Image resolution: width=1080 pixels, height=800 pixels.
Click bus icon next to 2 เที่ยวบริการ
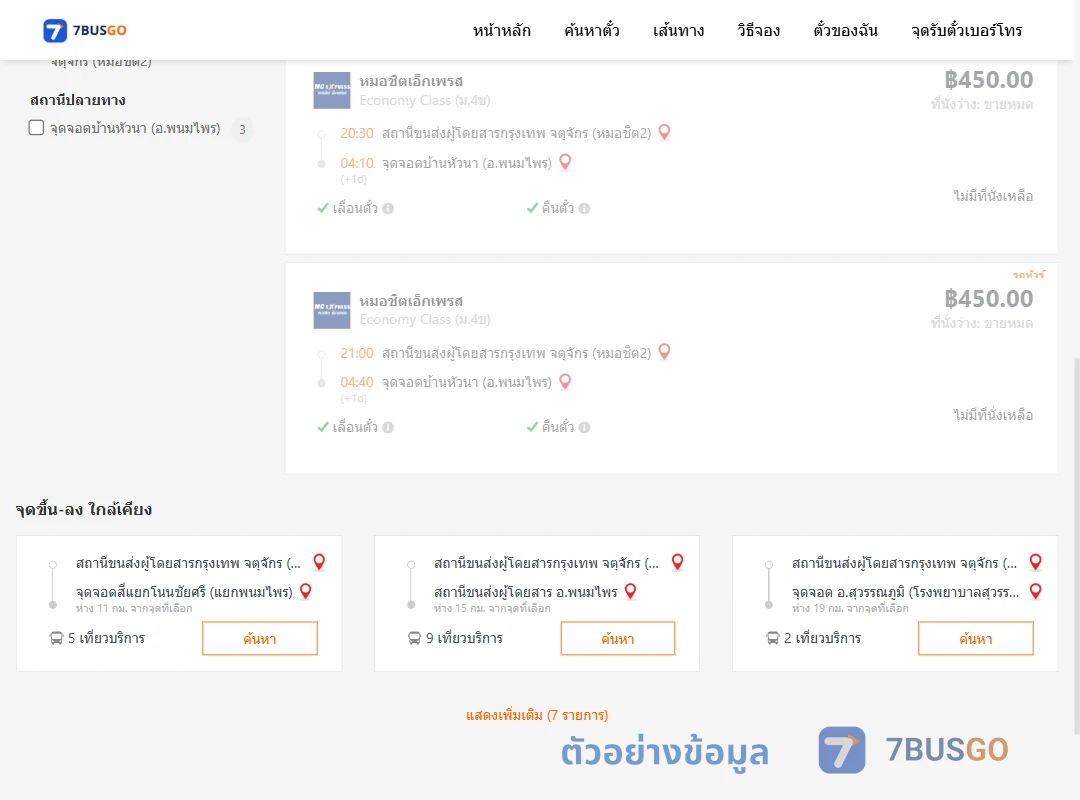tap(773, 638)
